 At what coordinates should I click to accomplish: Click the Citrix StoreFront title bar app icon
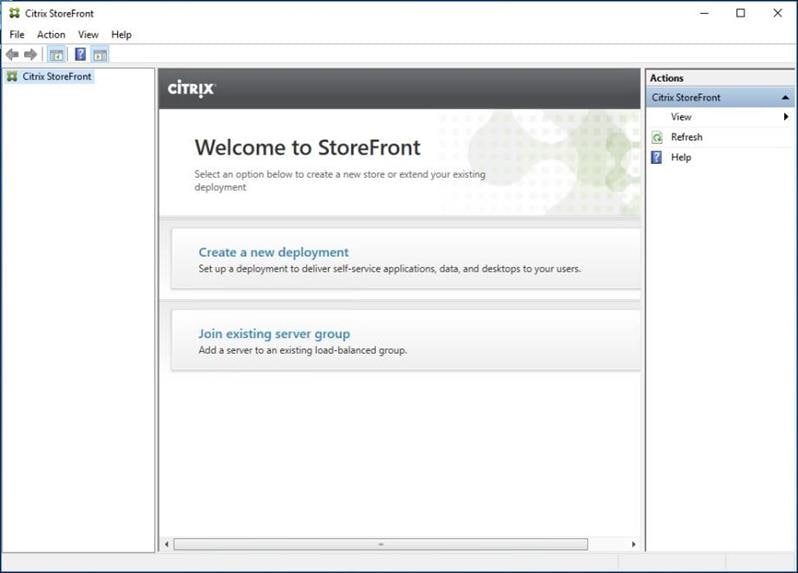pos(14,13)
